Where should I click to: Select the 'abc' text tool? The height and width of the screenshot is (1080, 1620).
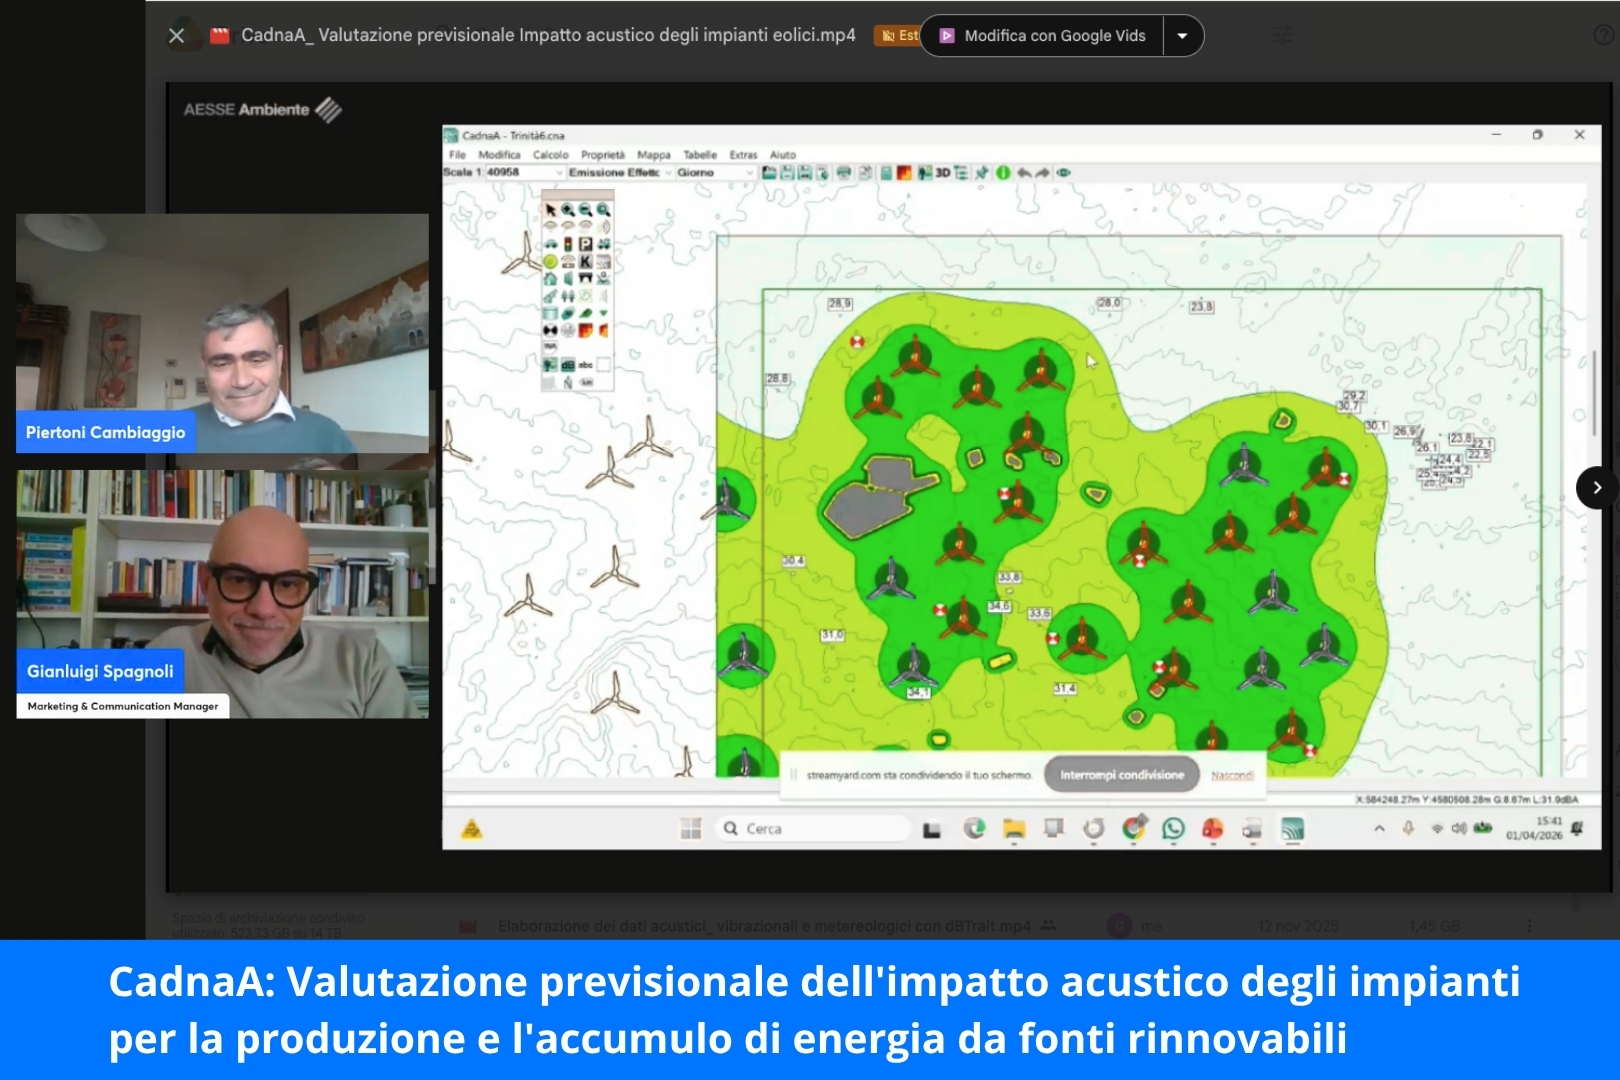click(586, 364)
